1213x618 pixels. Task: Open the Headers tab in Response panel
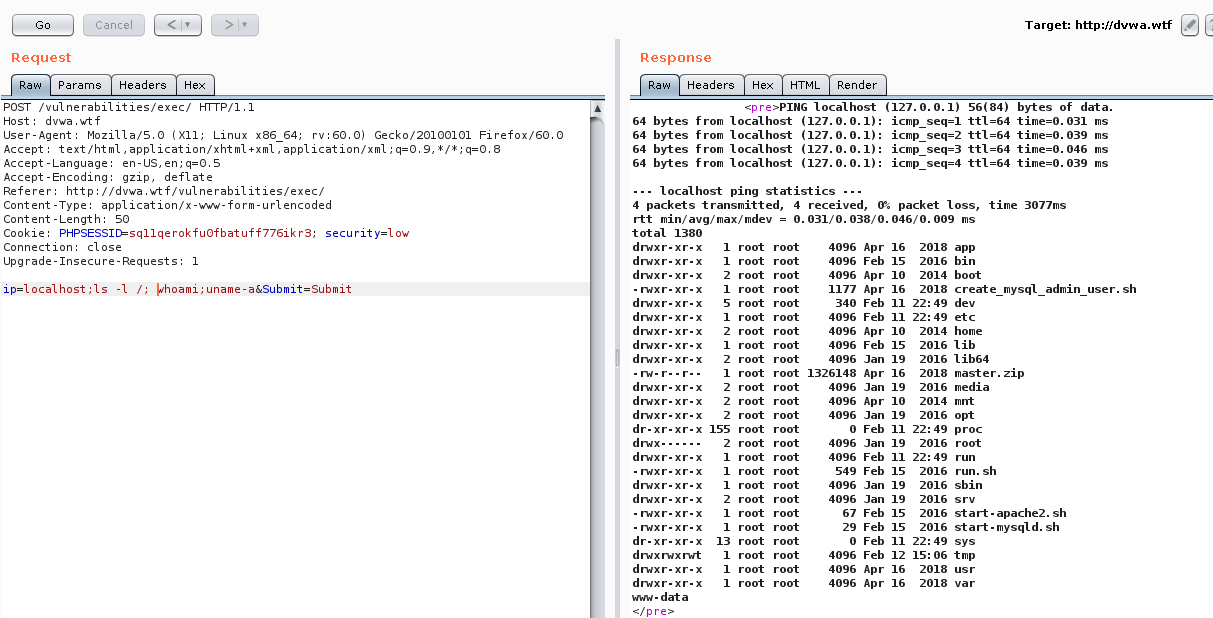[x=711, y=85]
